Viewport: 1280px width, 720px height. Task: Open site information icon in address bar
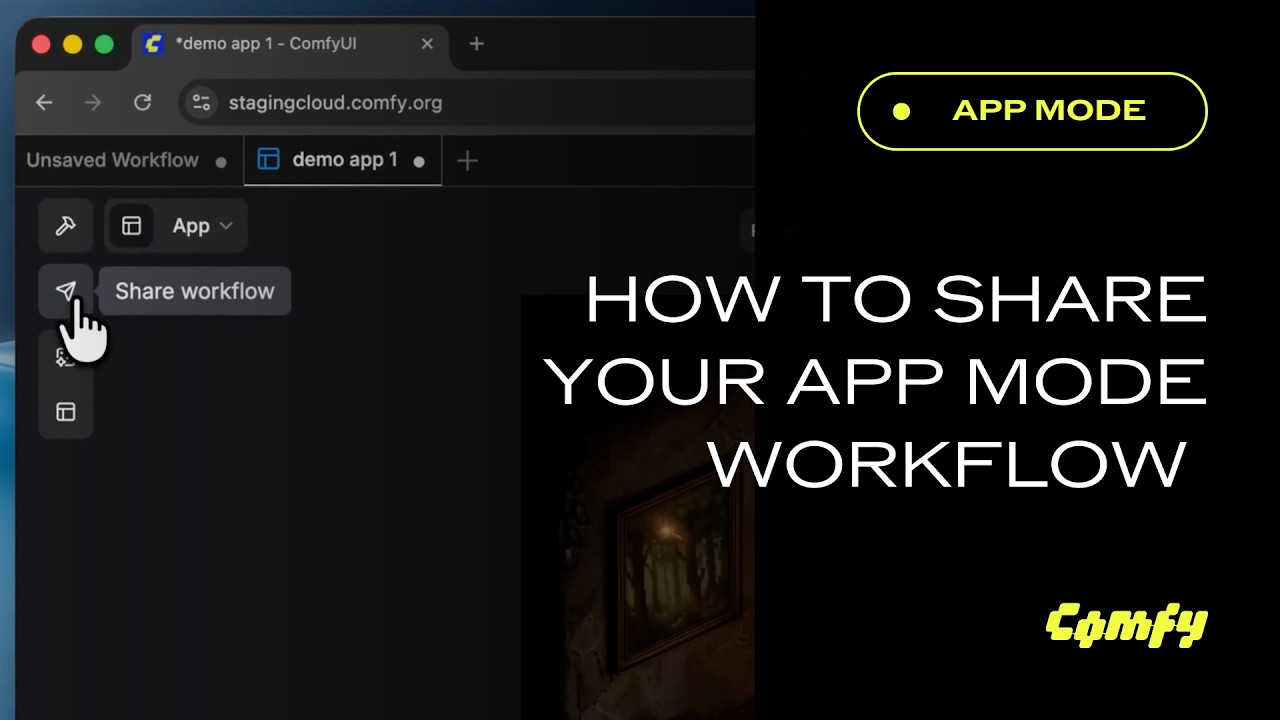202,103
